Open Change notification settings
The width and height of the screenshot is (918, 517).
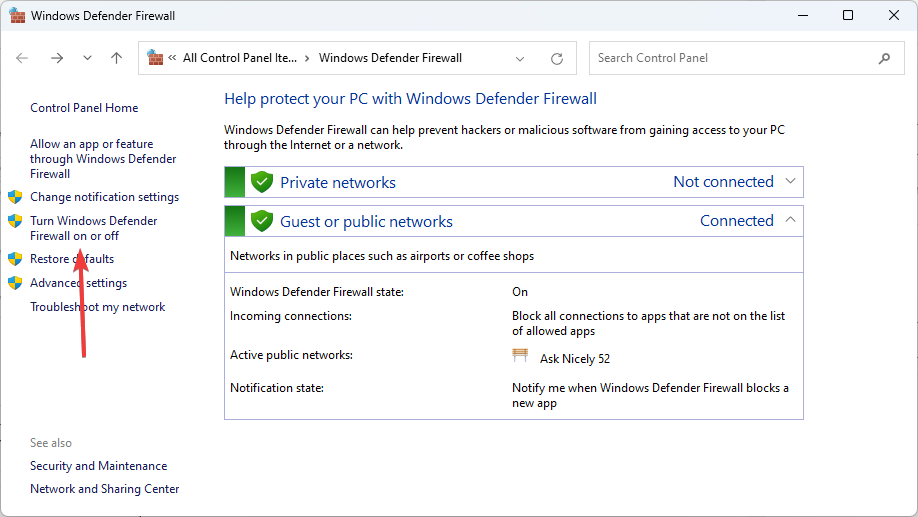105,197
